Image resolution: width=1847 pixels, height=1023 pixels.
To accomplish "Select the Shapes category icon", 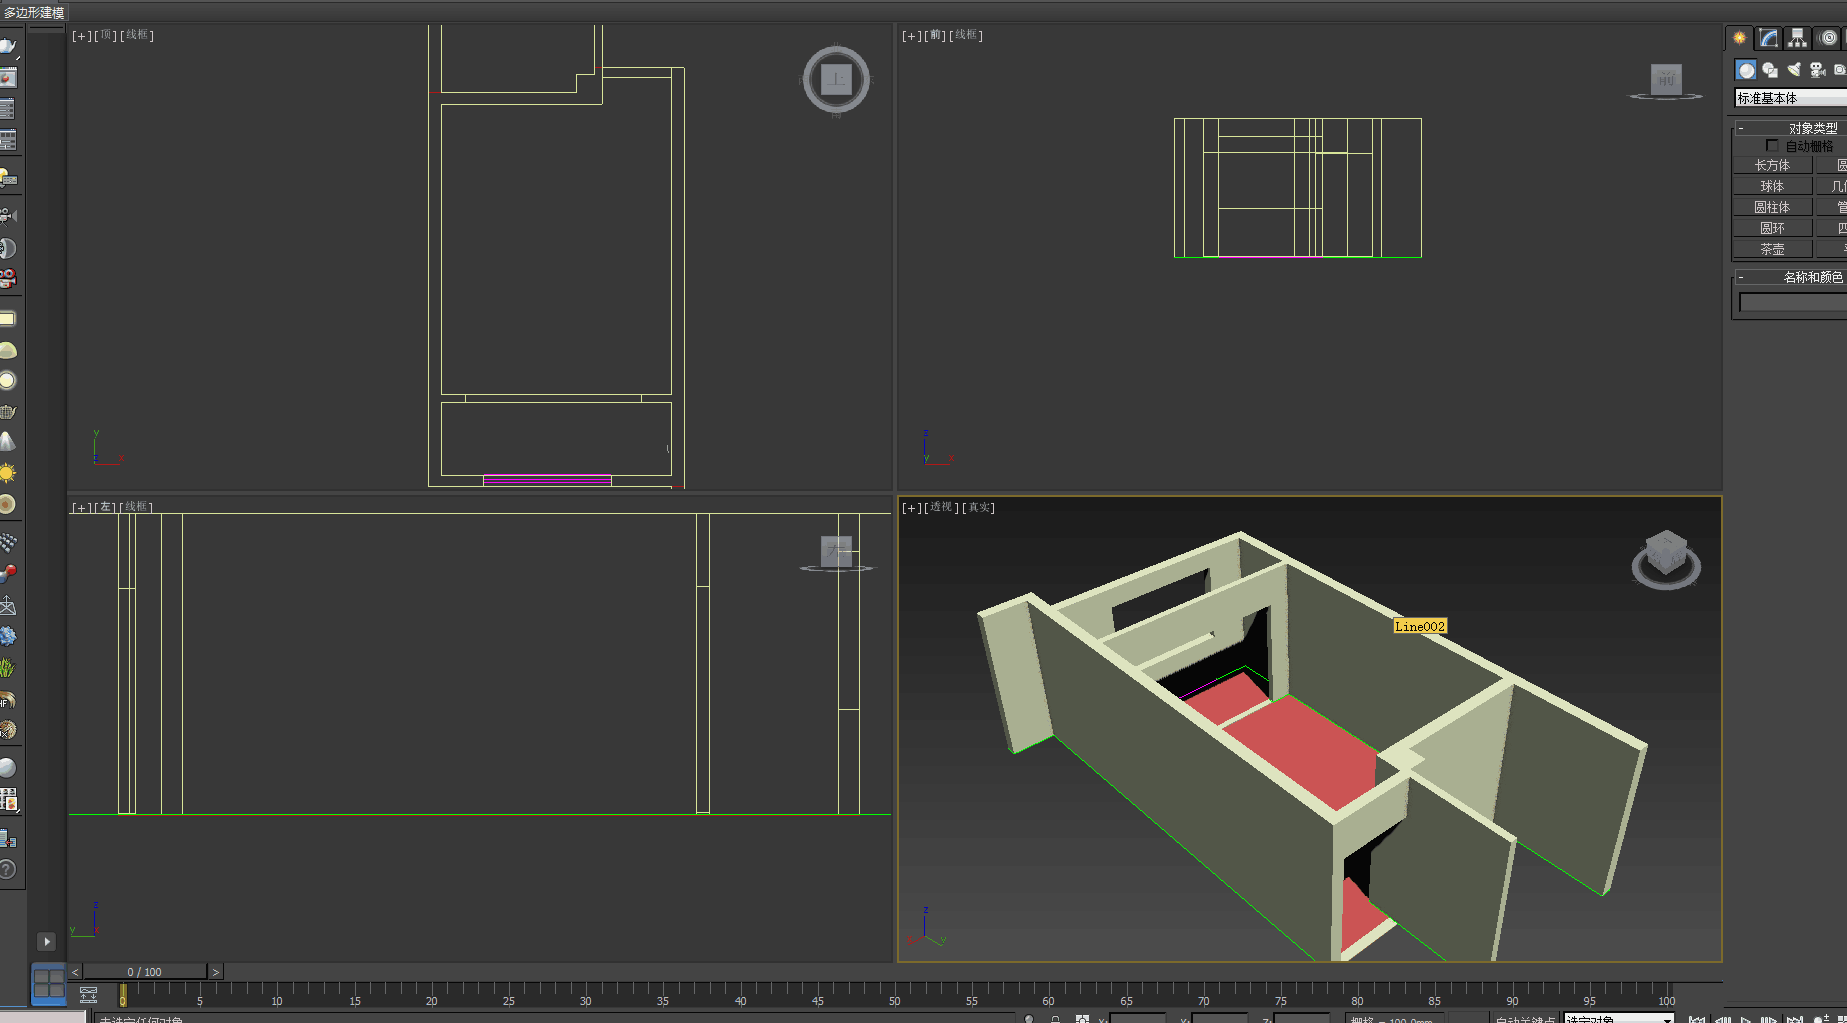I will pos(1770,70).
